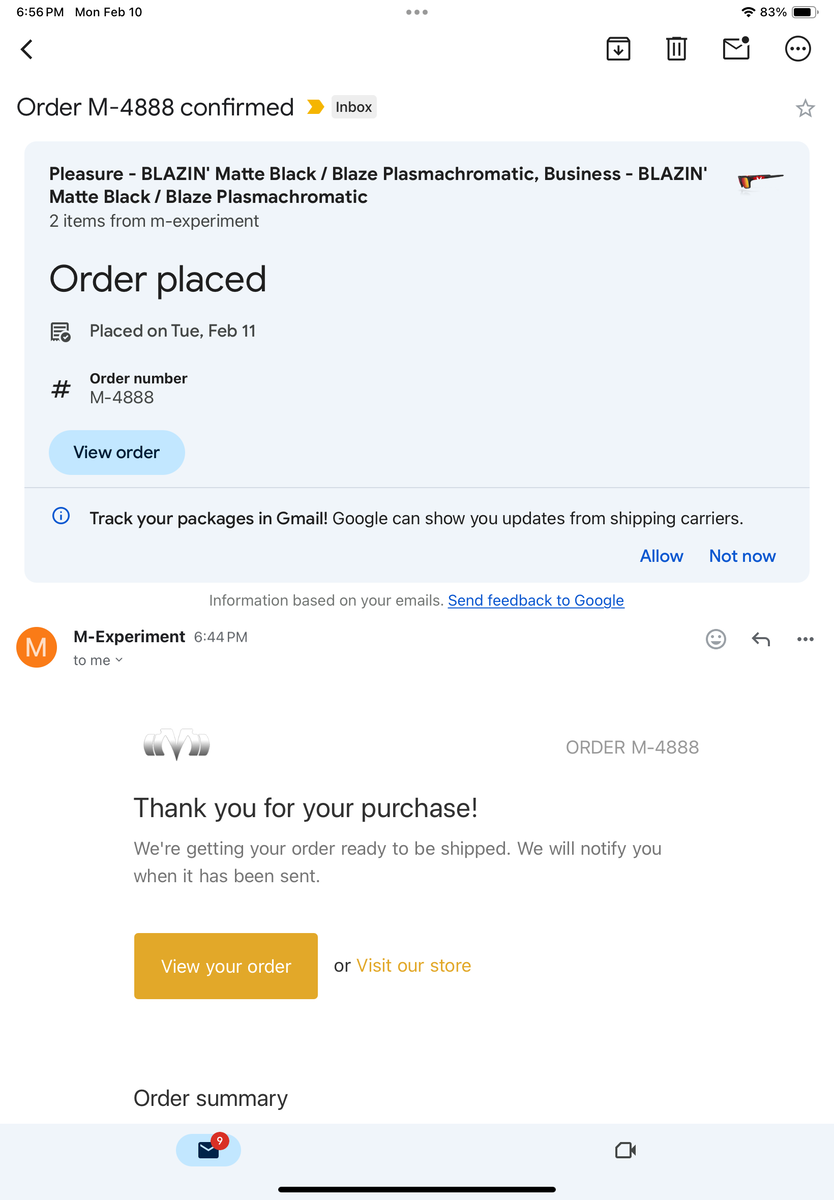The height and width of the screenshot is (1200, 834).
Task: Star the Order M-4888 email
Action: 805,109
